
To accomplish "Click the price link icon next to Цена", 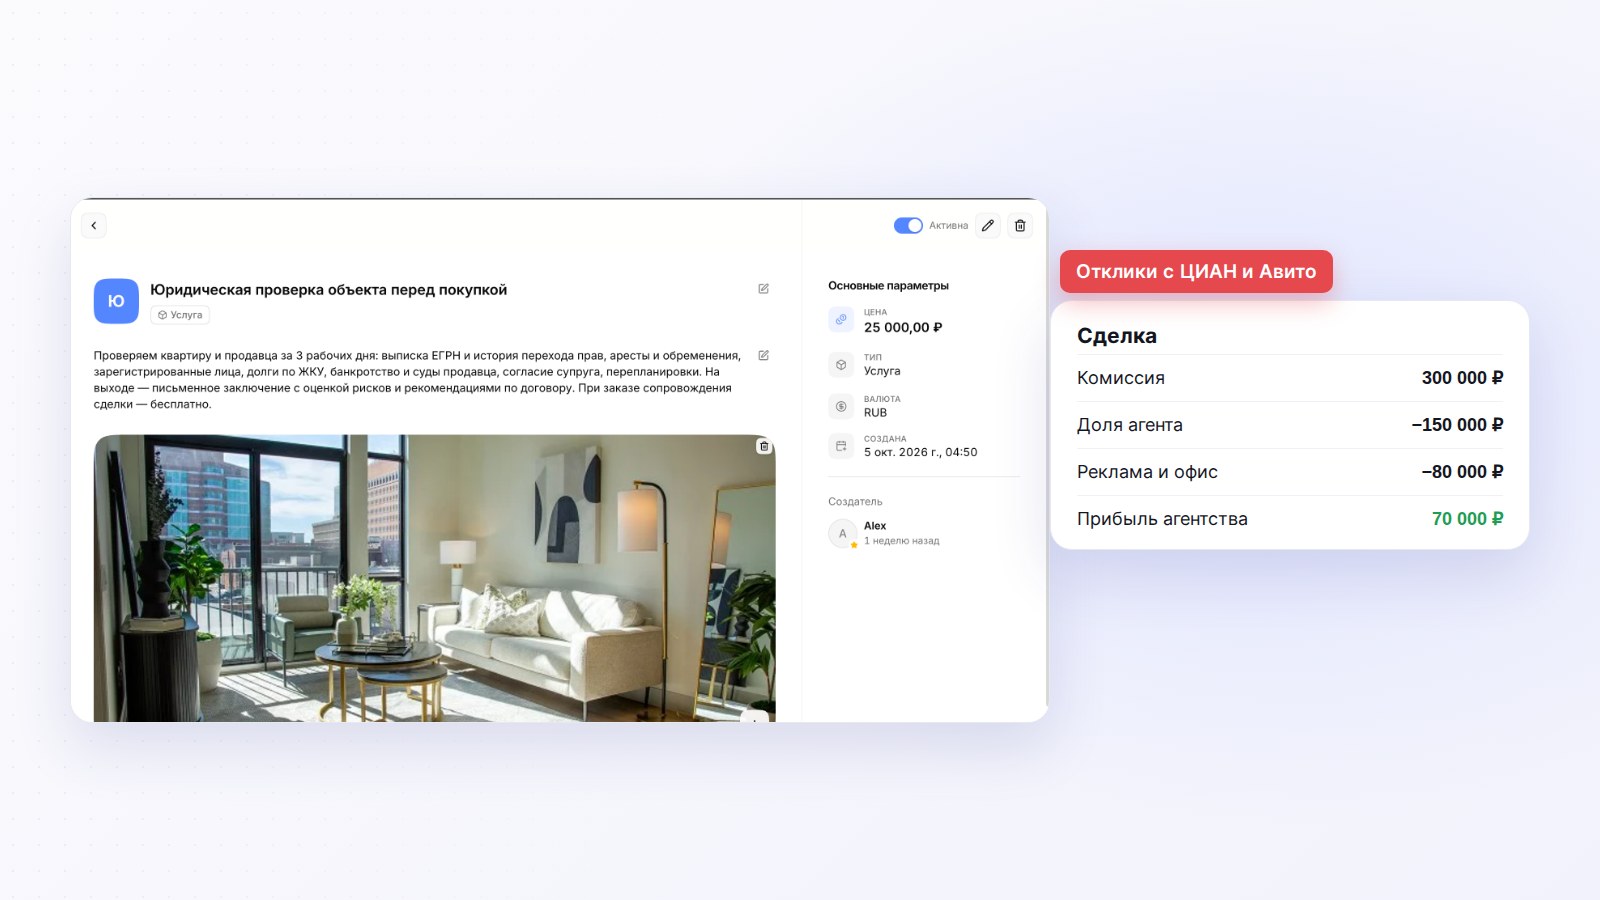I will [841, 320].
